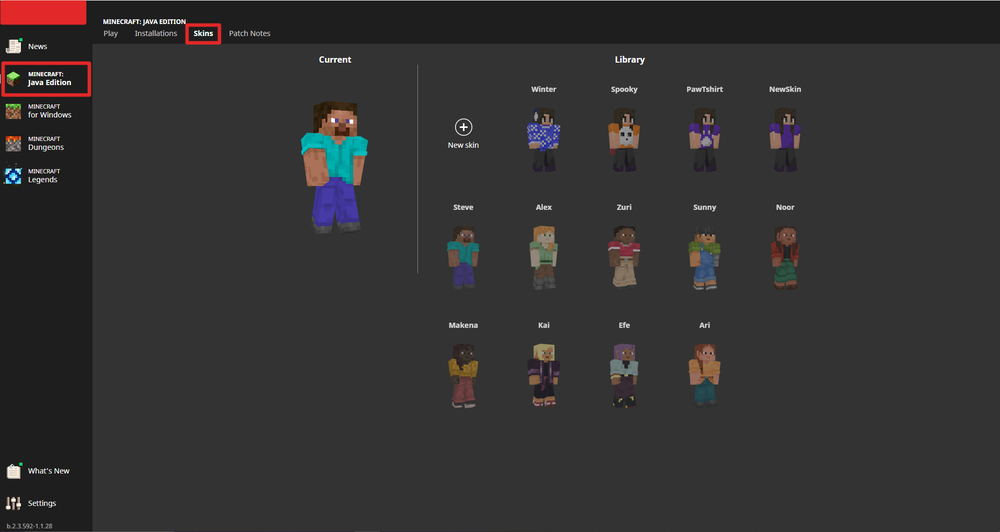This screenshot has height=532, width=1000.
Task: Pick the PawTshirt skin
Action: click(x=705, y=138)
